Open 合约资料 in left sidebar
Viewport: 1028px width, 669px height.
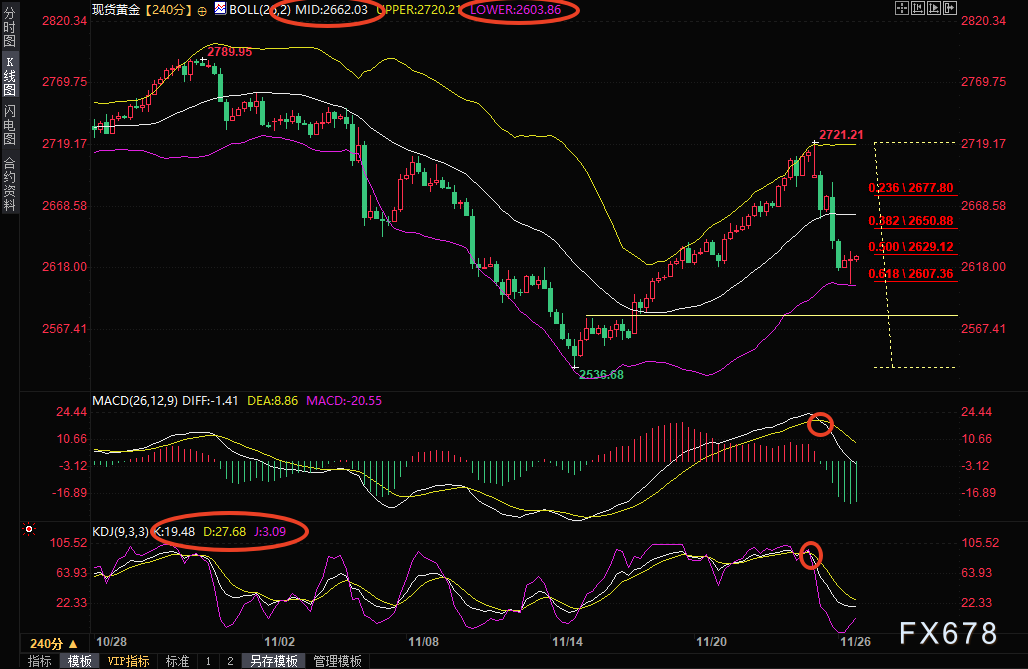(9, 183)
